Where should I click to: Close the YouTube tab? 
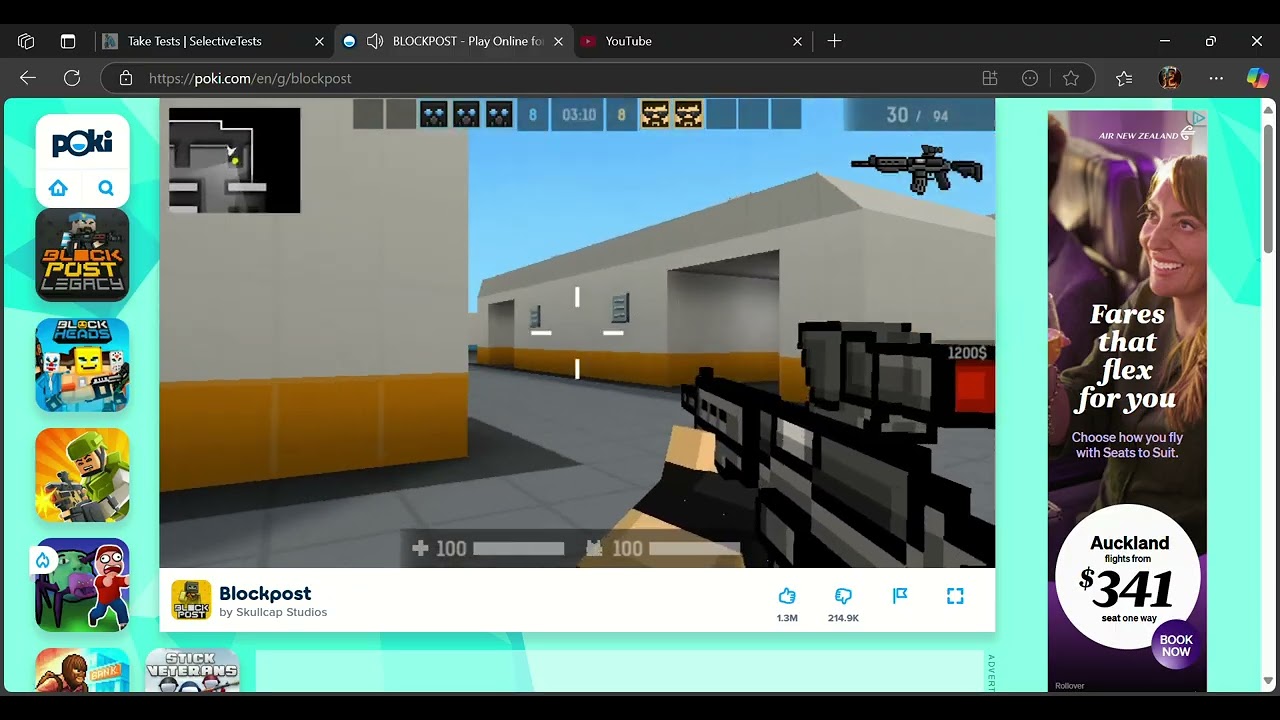coord(797,41)
